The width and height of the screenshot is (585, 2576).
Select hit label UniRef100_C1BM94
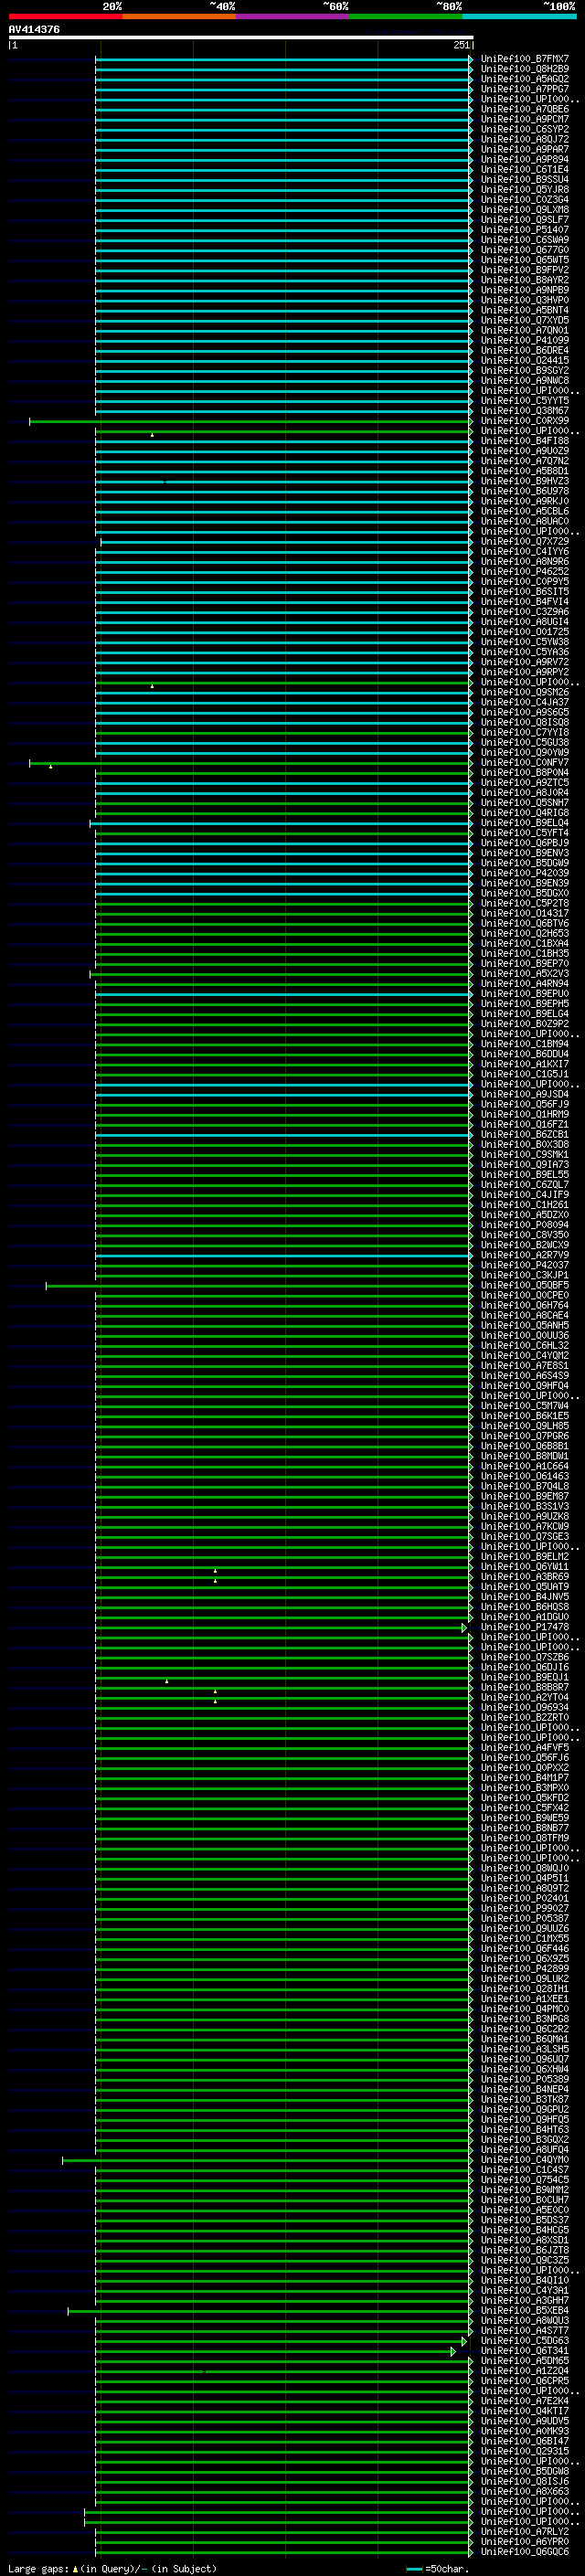pos(524,1044)
